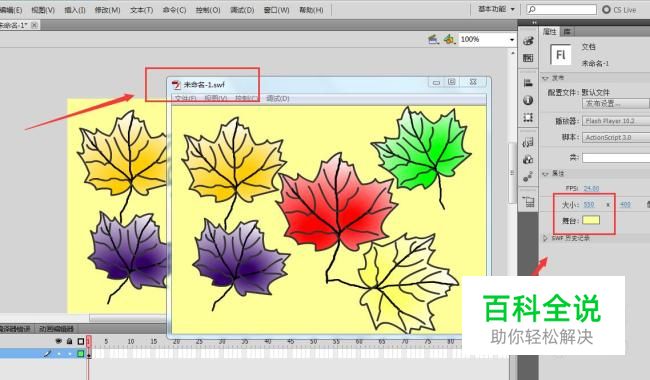Image resolution: width=650 pixels, height=380 pixels.
Task: Click the pencil icon on the timeline layer
Action: tap(47, 353)
